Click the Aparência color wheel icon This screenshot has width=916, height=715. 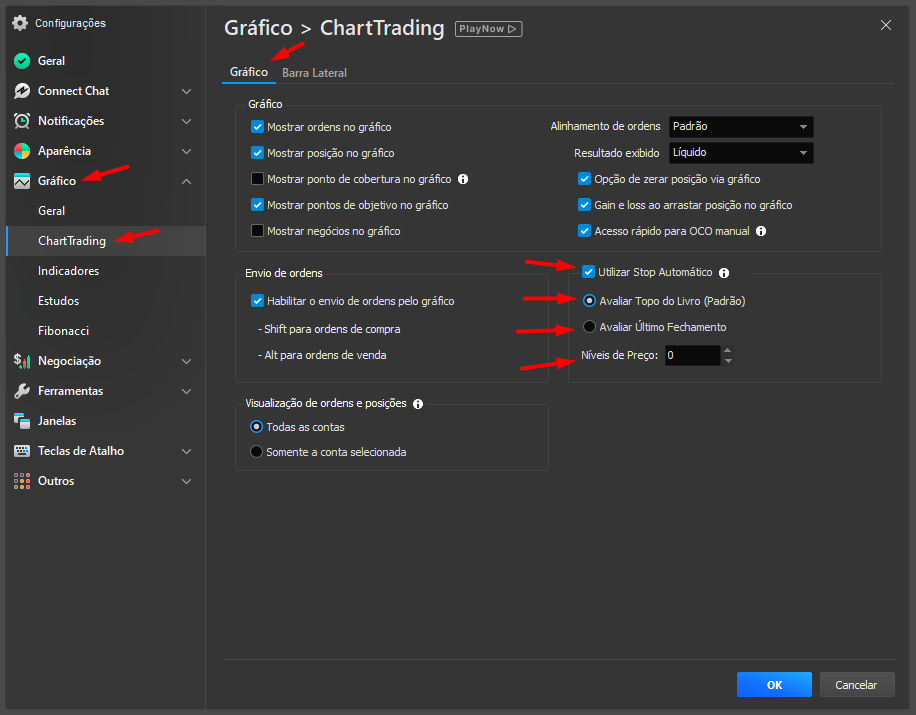click(22, 151)
